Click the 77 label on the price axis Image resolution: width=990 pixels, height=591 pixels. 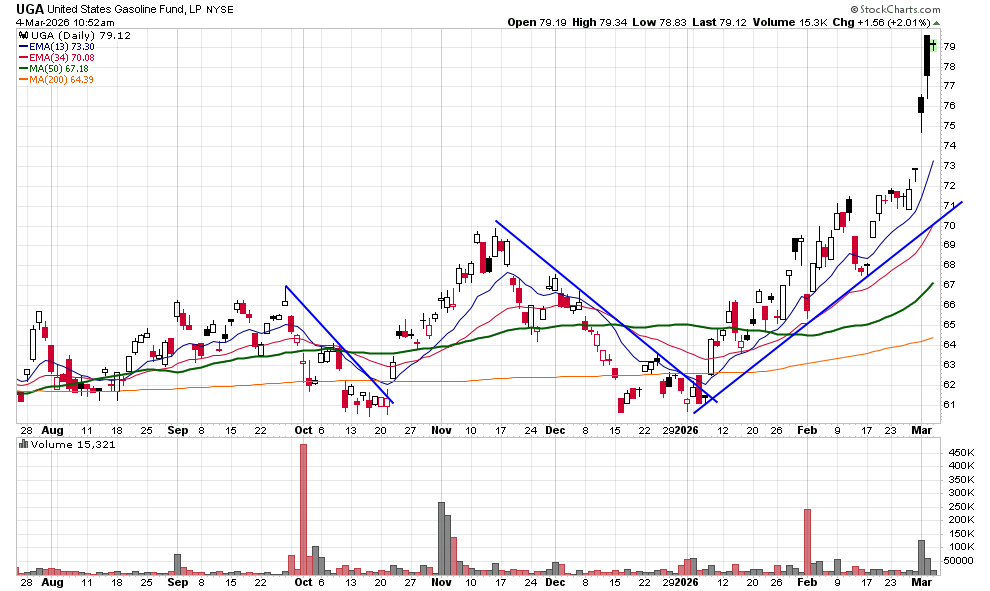click(x=950, y=85)
